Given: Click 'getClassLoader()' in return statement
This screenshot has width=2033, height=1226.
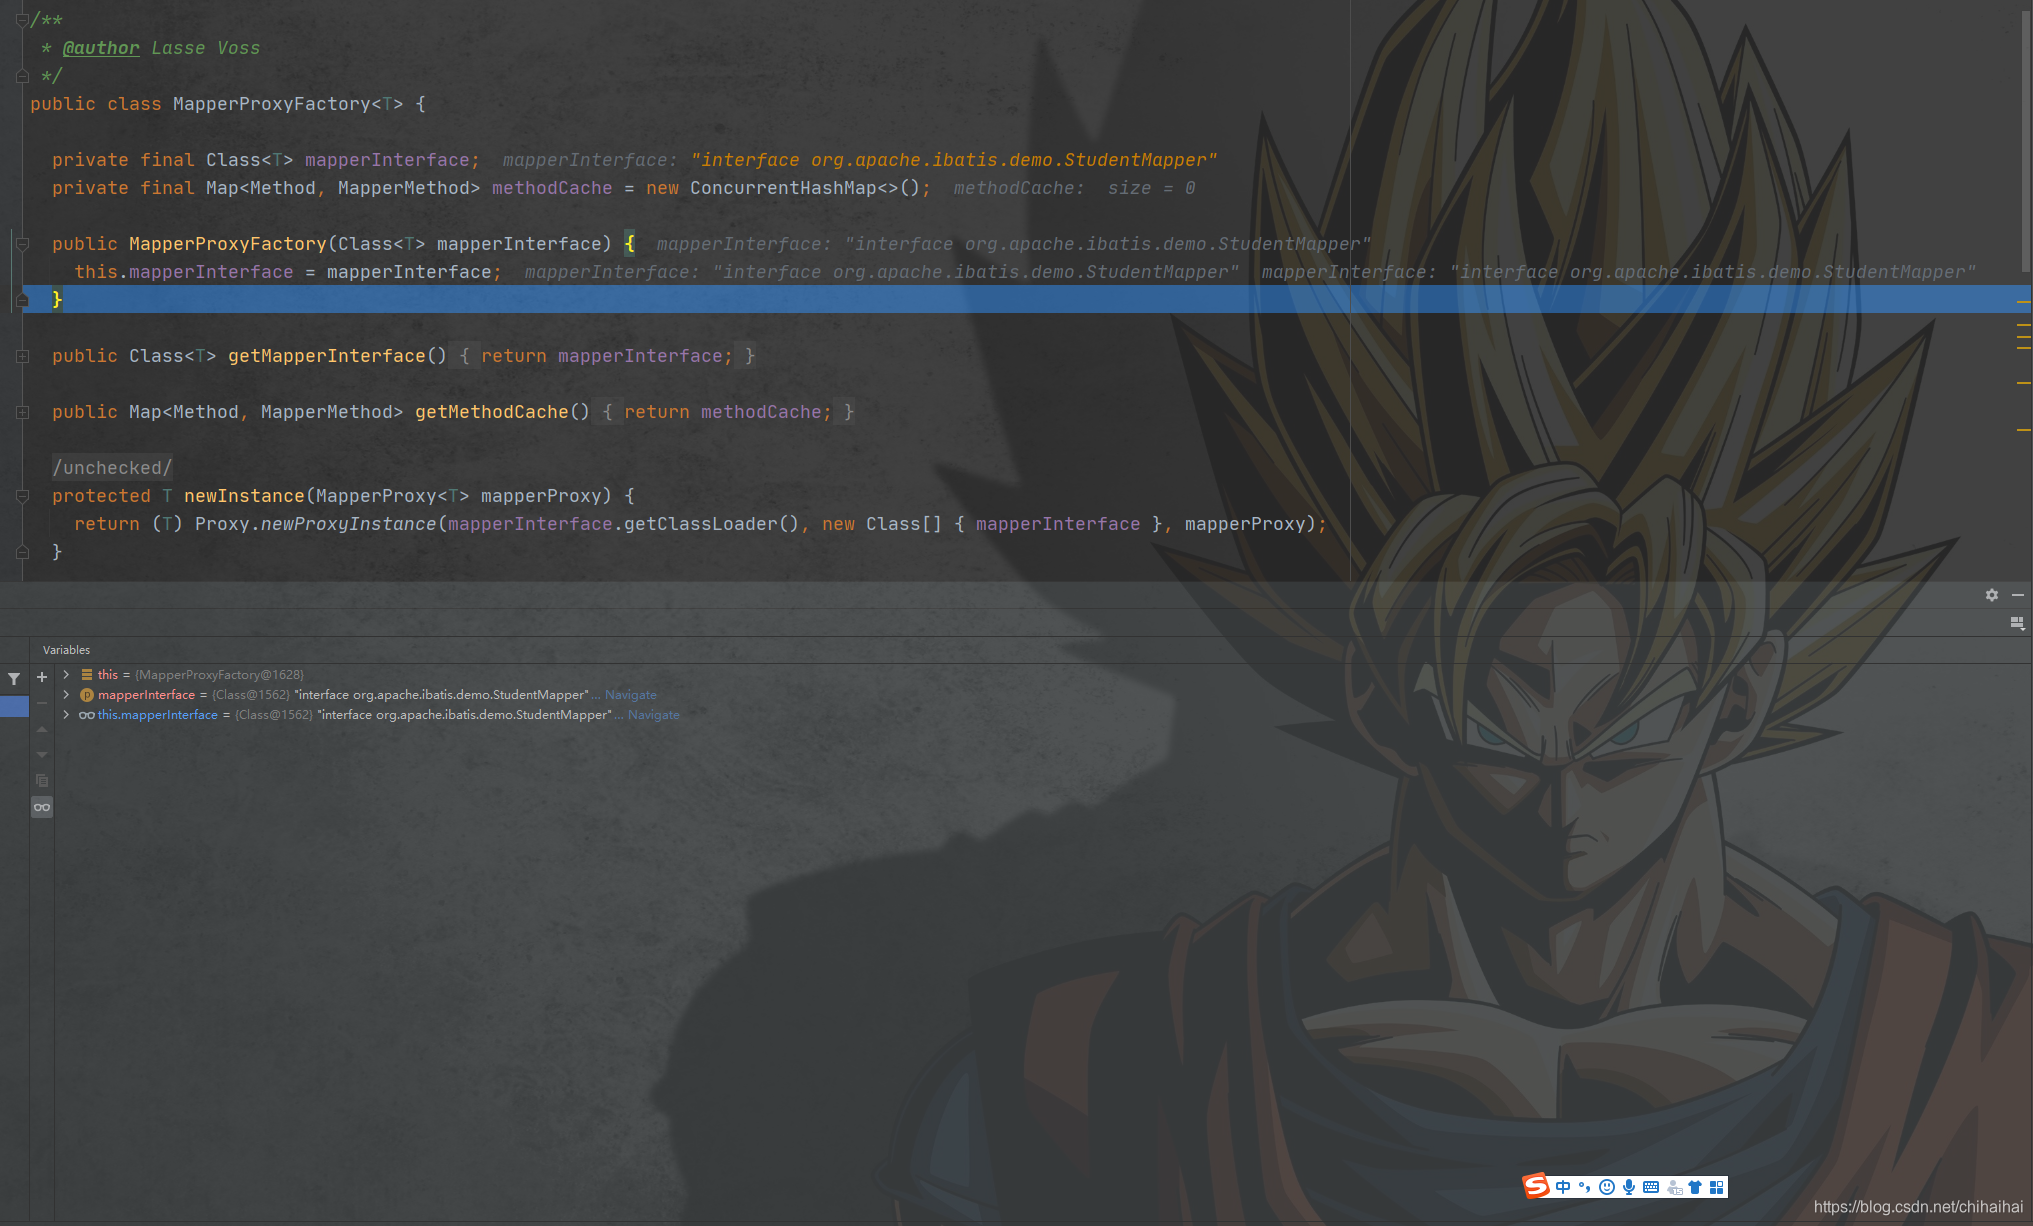Looking at the screenshot, I should coord(712,524).
